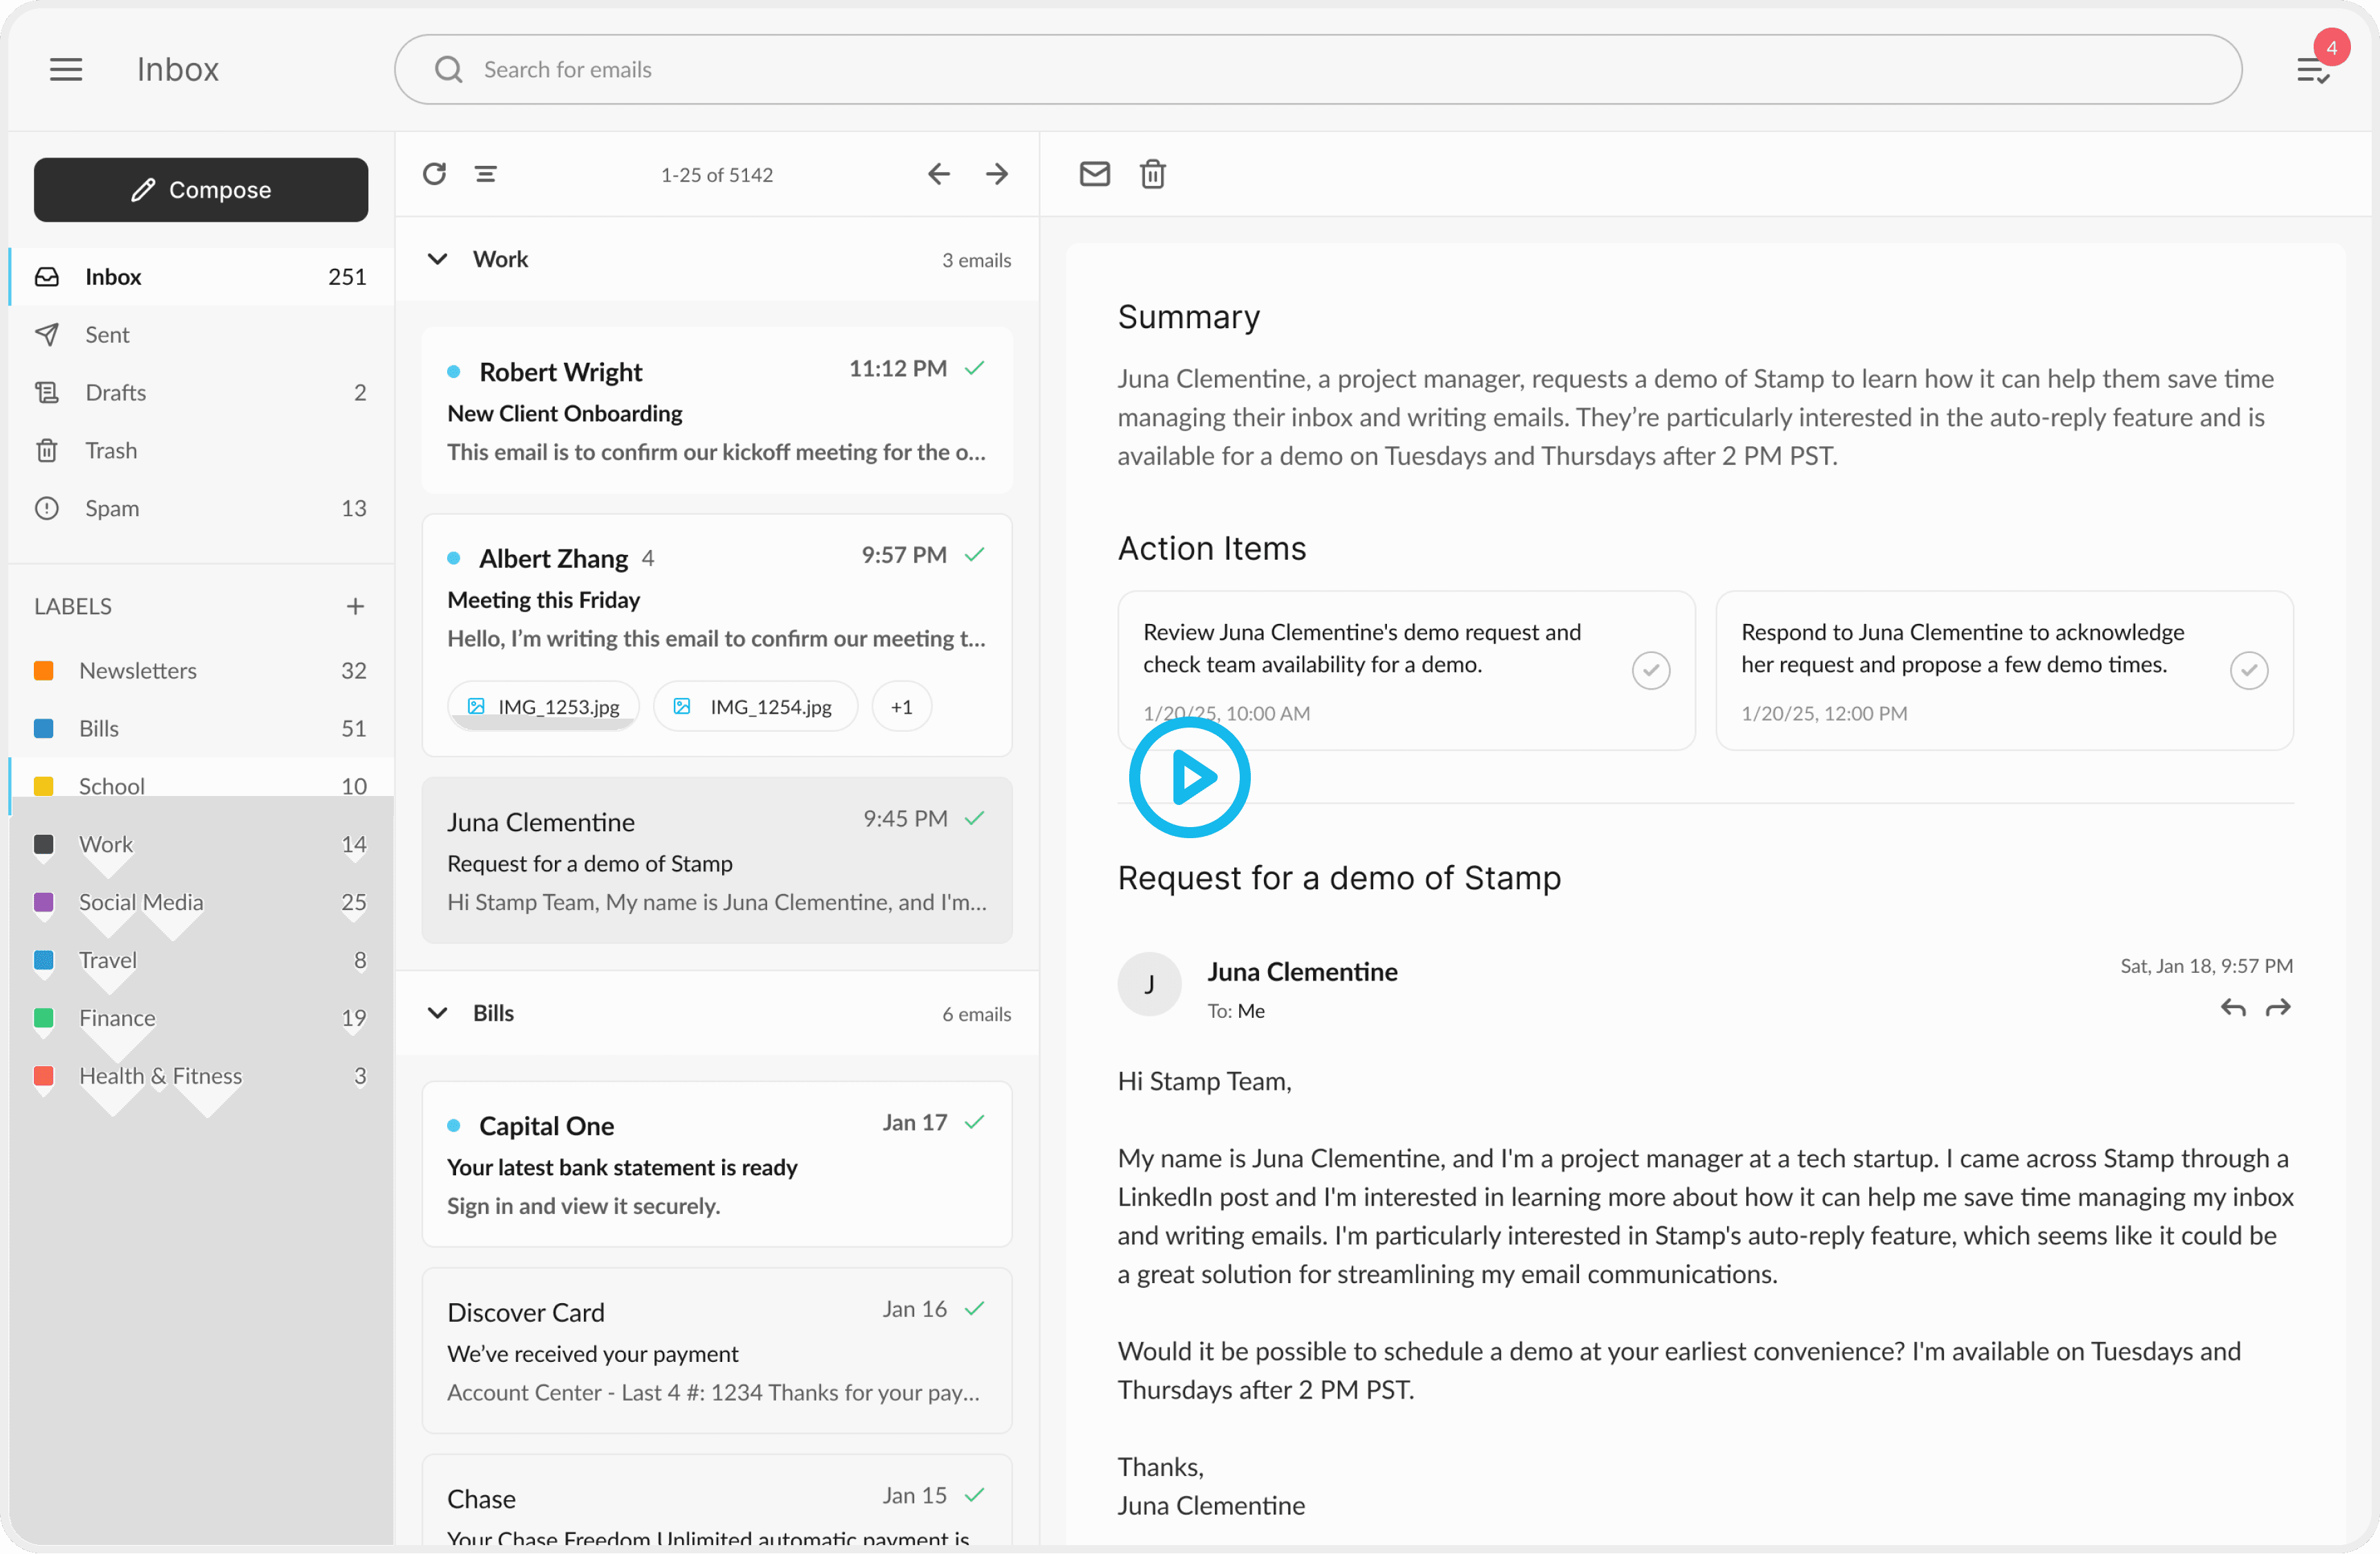Click the Action Items heading
This screenshot has width=2380, height=1554.
(1212, 549)
